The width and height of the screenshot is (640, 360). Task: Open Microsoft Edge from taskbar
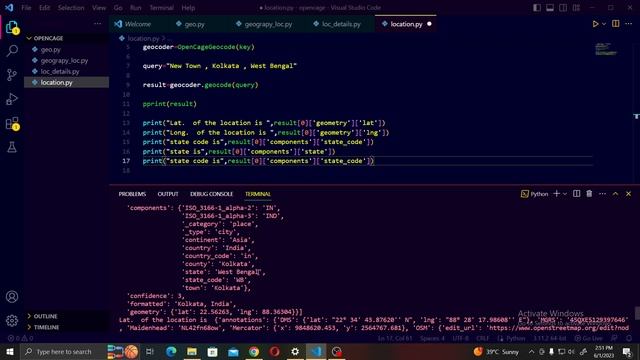pyautogui.click(x=171, y=351)
